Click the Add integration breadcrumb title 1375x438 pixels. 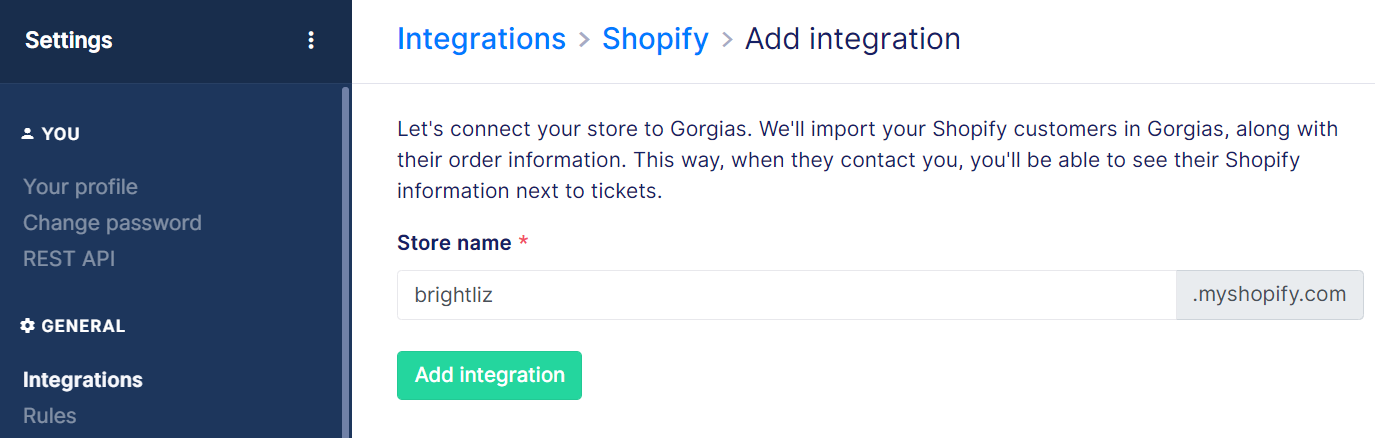tap(853, 39)
